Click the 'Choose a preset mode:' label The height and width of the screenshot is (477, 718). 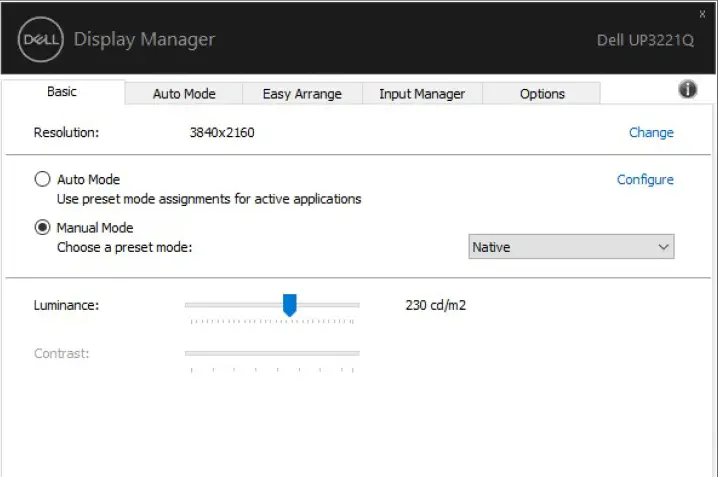[125, 247]
